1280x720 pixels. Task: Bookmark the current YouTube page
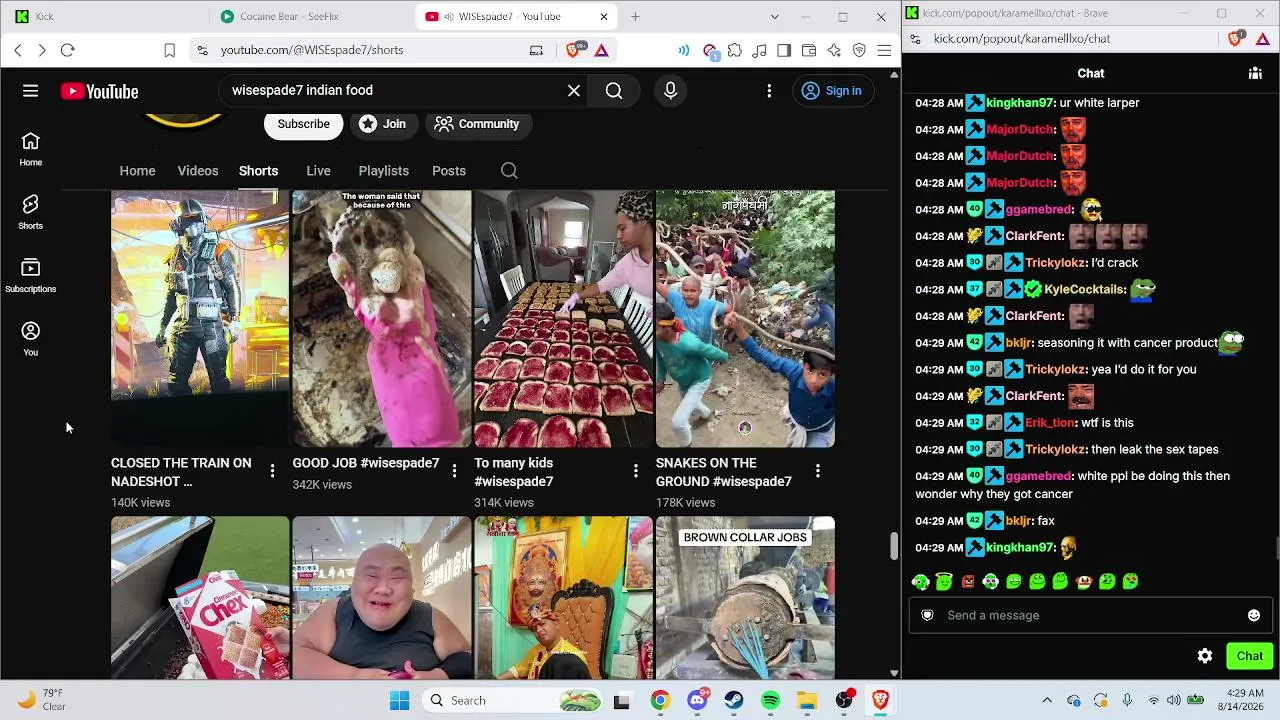click(x=170, y=50)
